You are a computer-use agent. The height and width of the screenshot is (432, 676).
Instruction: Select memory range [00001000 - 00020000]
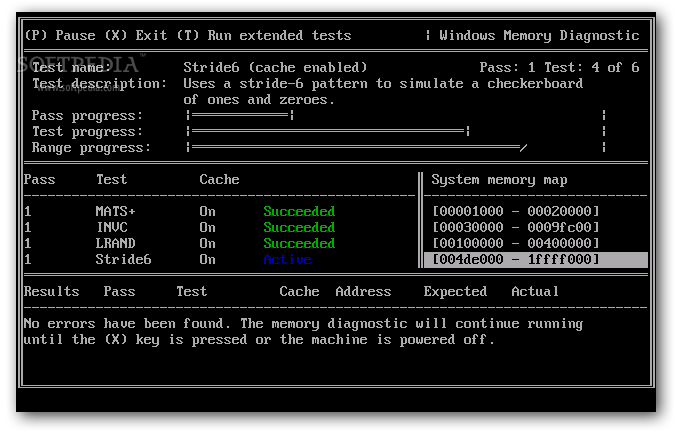(516, 211)
